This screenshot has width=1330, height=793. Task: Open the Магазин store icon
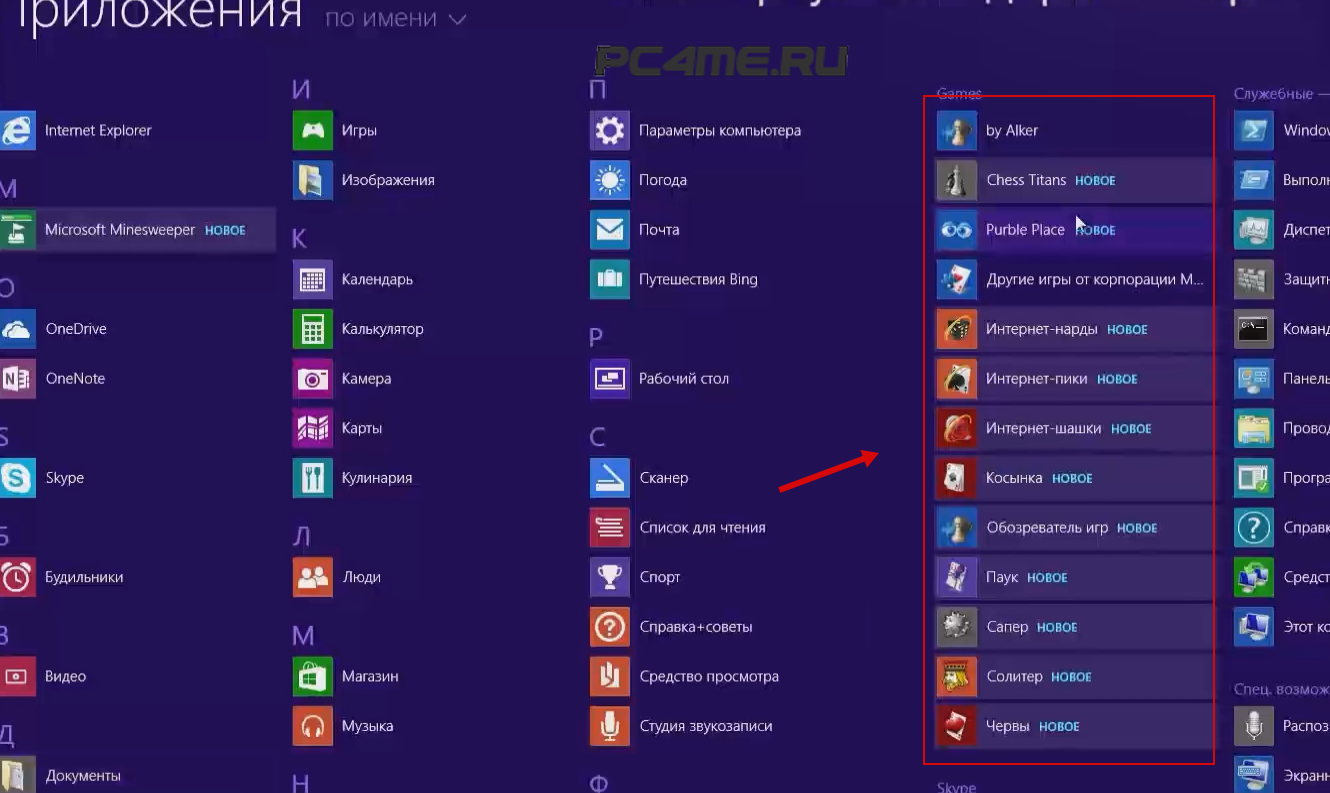(313, 677)
